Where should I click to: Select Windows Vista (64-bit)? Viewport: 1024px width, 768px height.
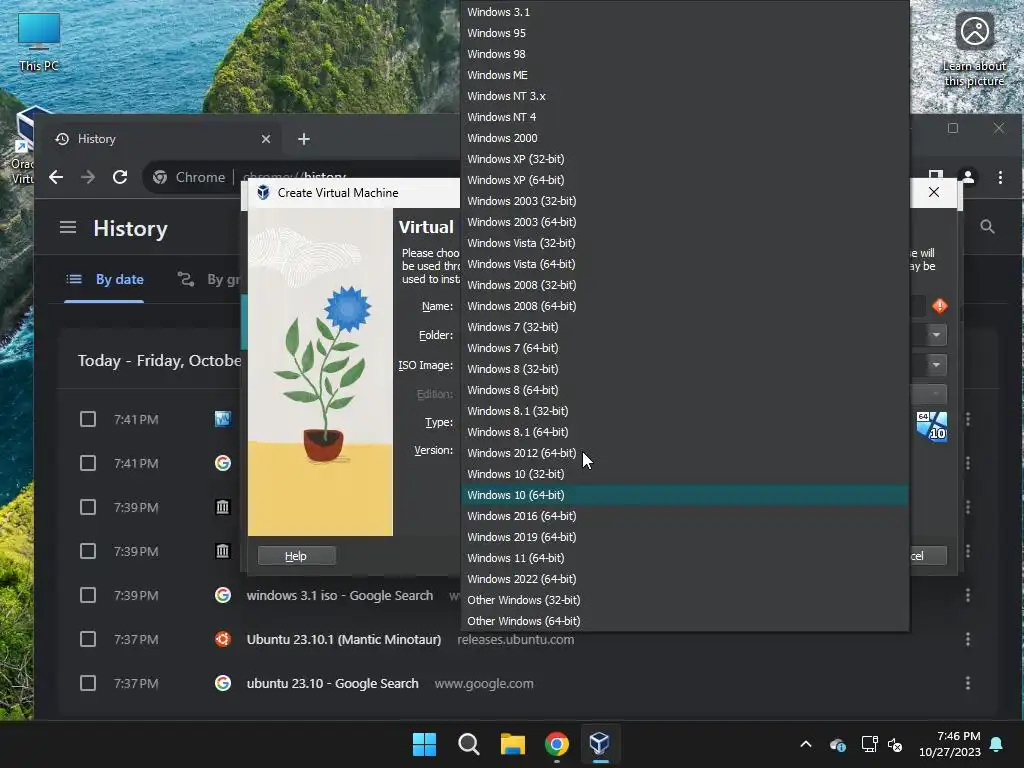(x=684, y=264)
